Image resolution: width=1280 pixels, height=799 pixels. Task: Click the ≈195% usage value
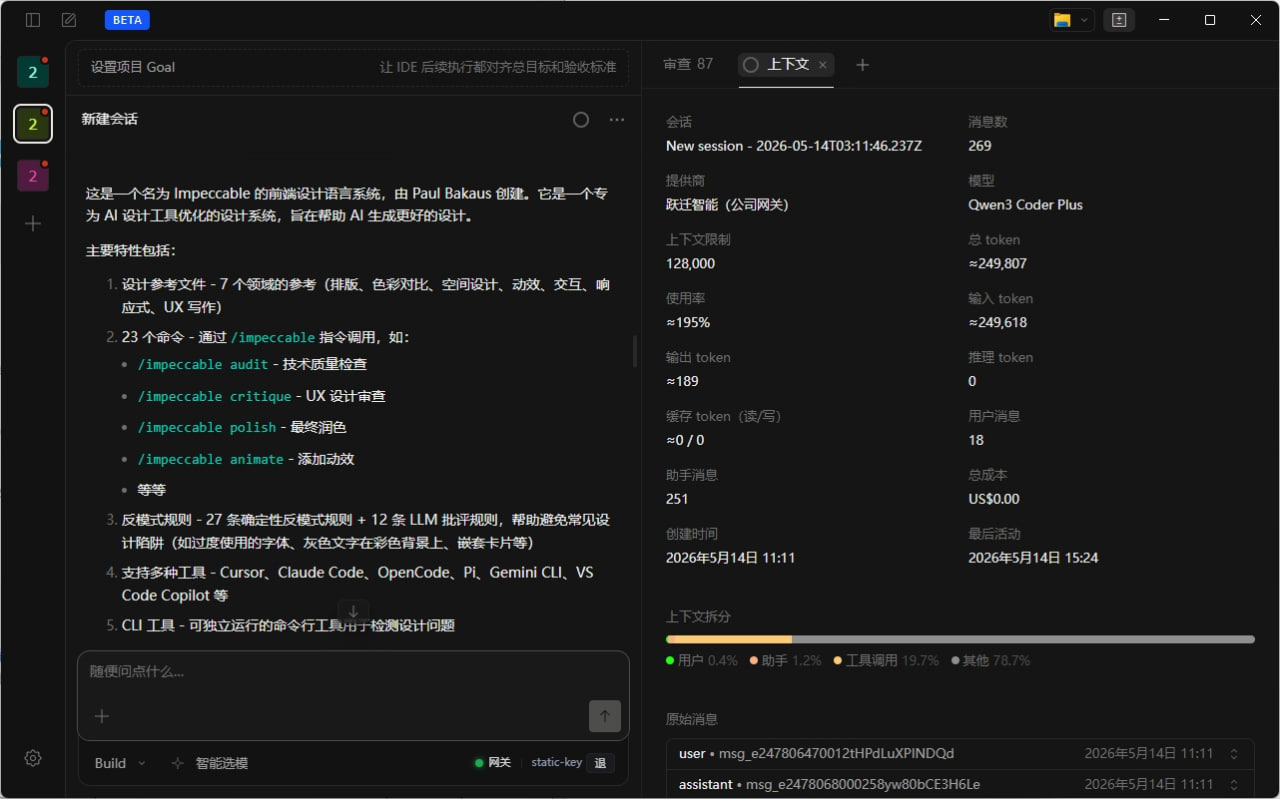688,322
